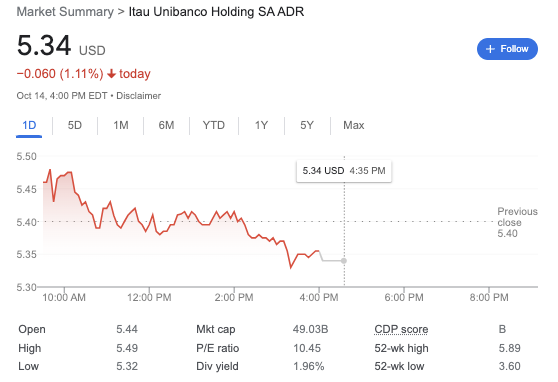Show the YTD chart view
This screenshot has width=558, height=382.
click(x=214, y=125)
